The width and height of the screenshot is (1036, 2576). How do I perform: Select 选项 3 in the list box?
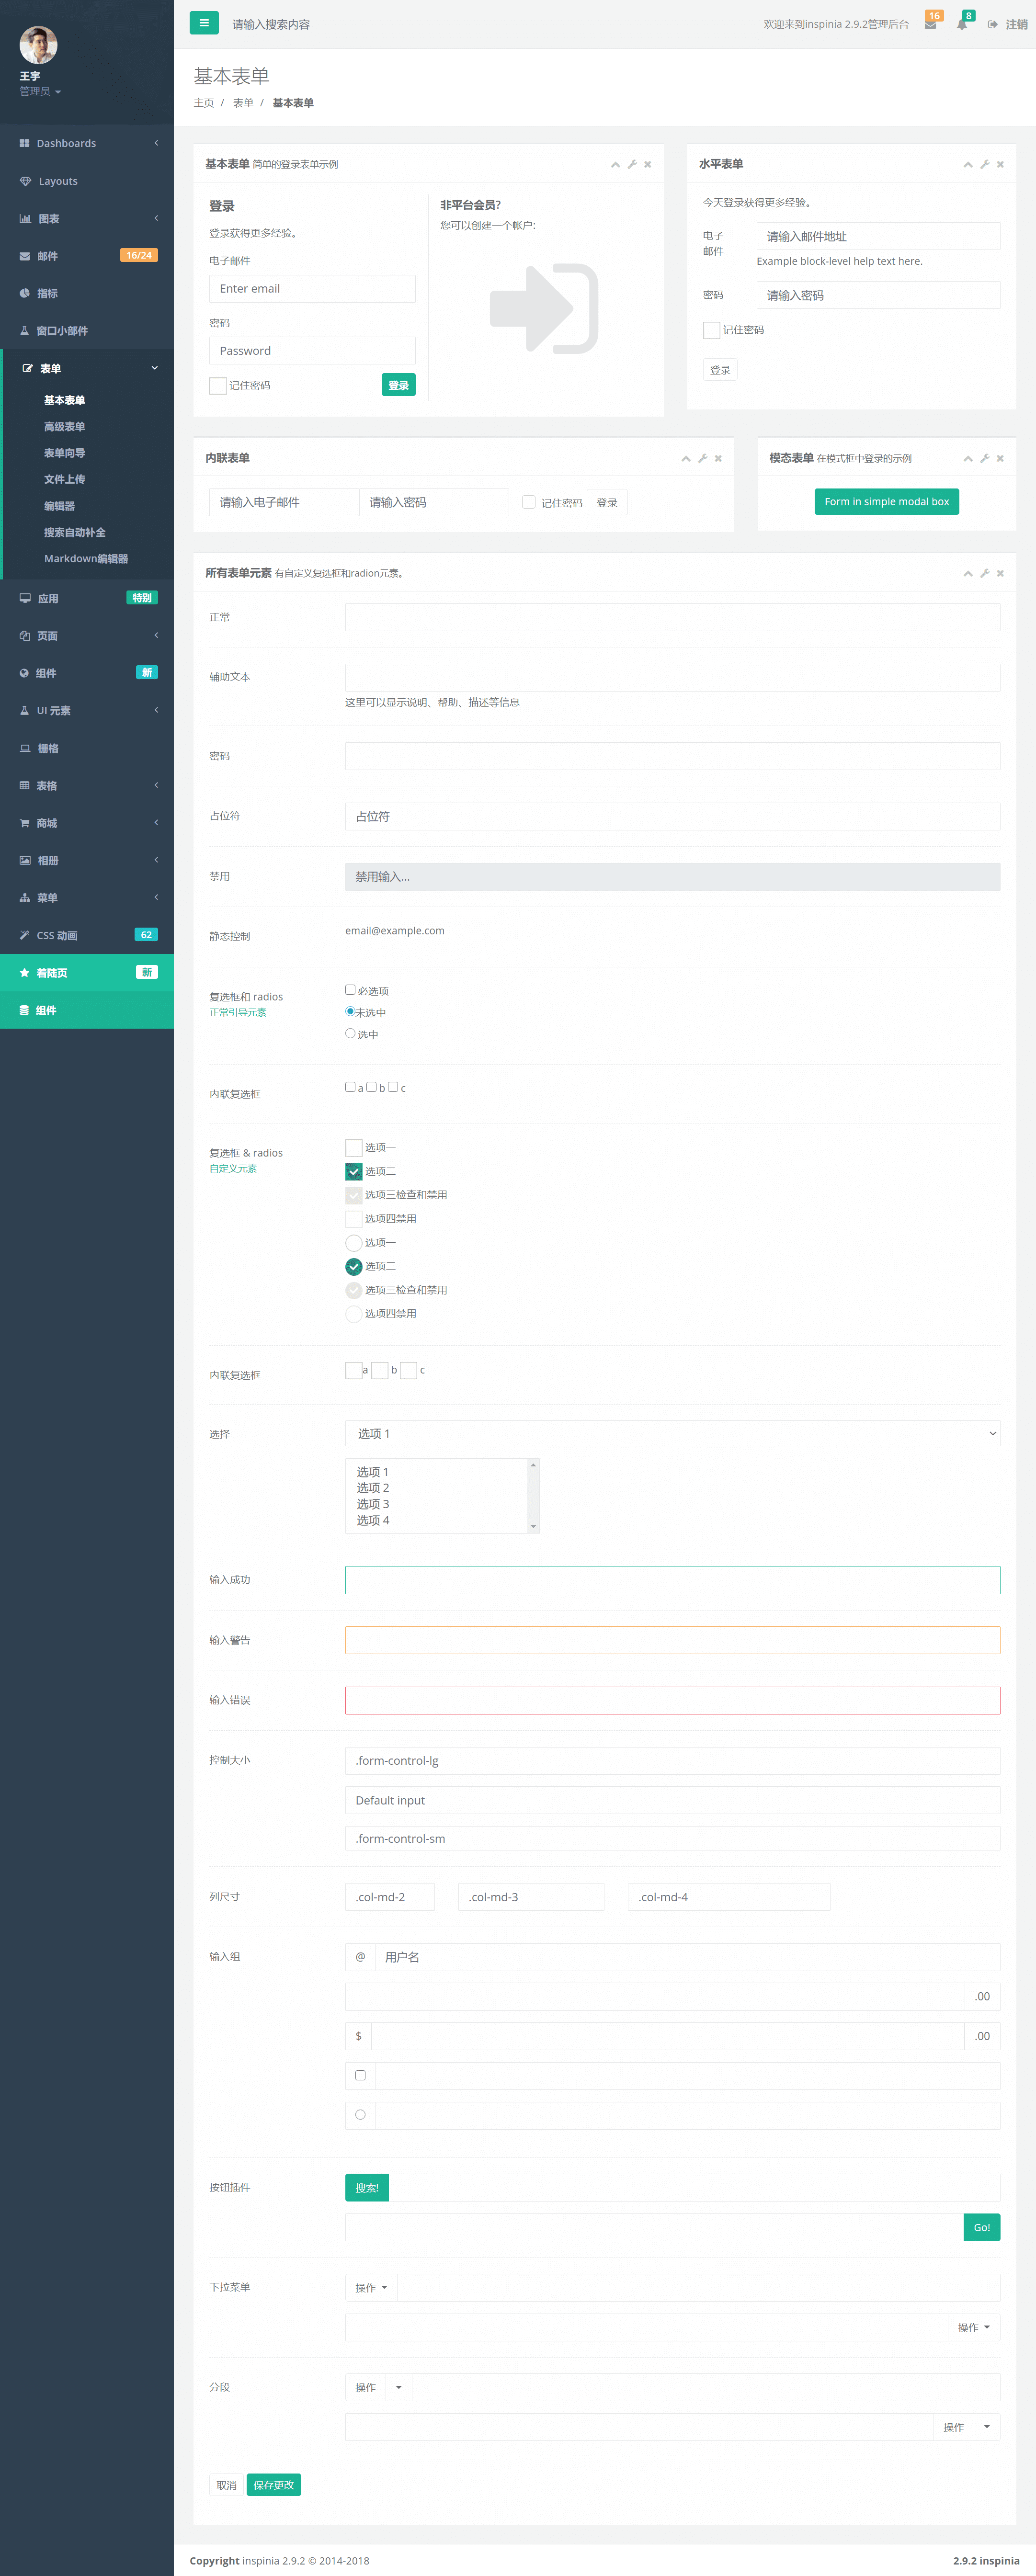(373, 1504)
